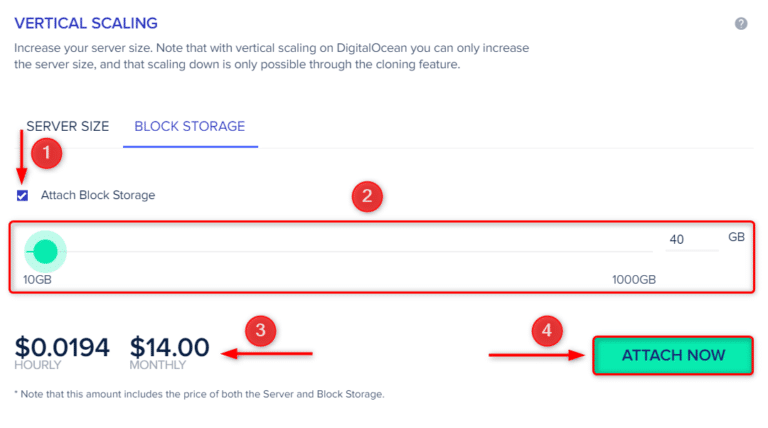Click the 1000GB maximum slider label
Image resolution: width=768 pixels, height=428 pixels.
(634, 279)
